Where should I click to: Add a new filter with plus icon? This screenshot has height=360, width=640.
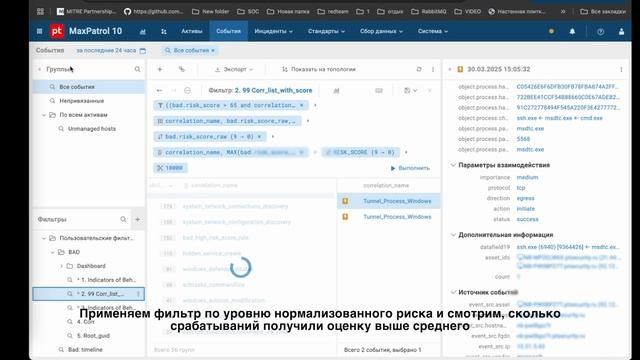tap(138, 220)
